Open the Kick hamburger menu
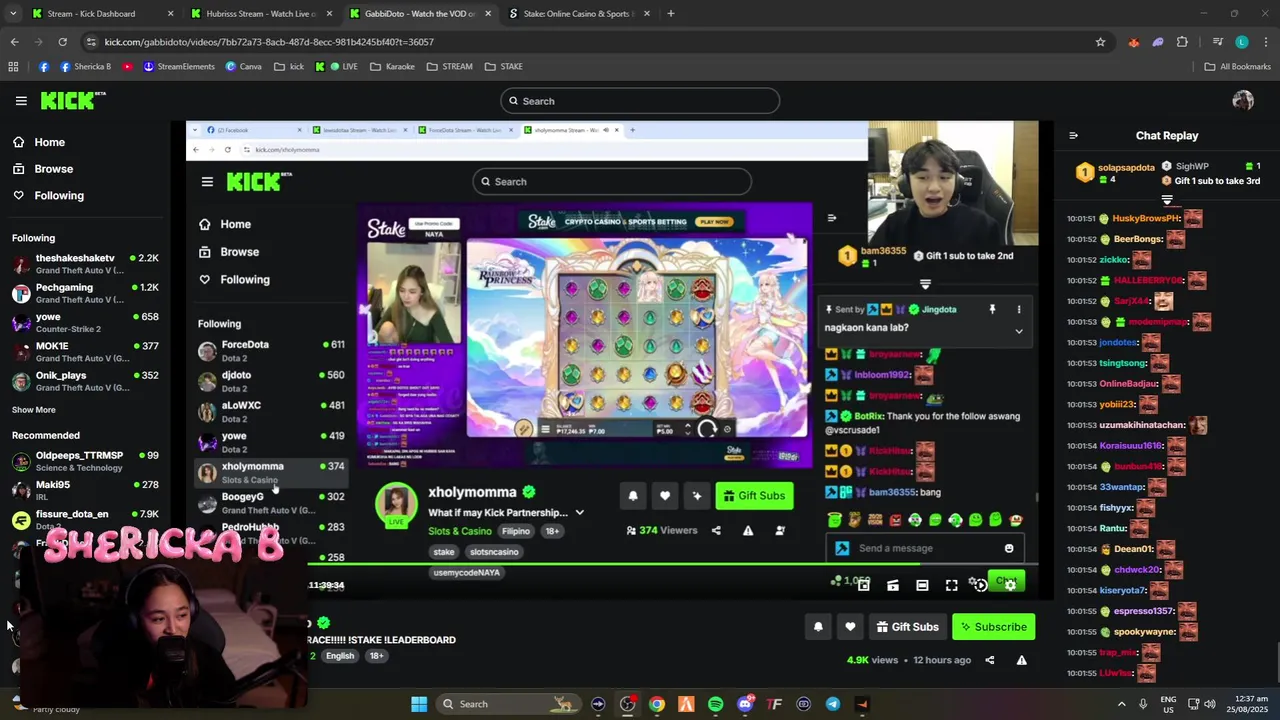The image size is (1280, 720). pos(21,101)
